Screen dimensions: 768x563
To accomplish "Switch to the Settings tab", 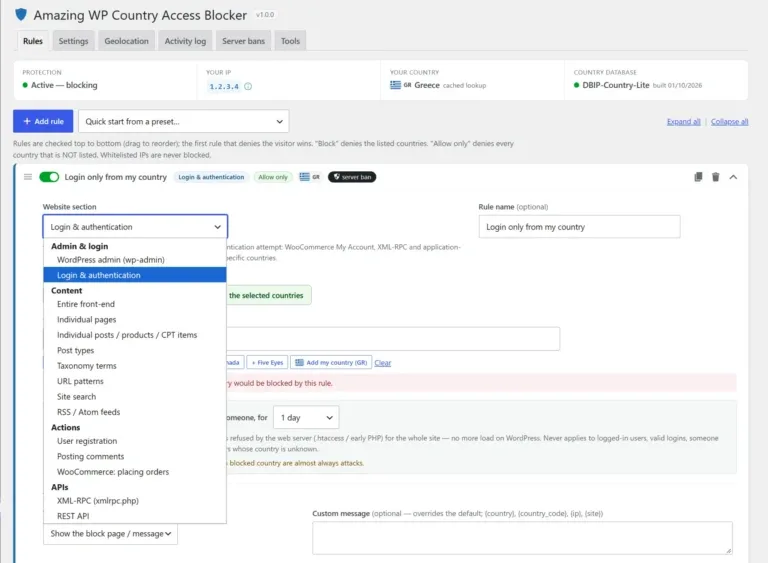I will [73, 41].
